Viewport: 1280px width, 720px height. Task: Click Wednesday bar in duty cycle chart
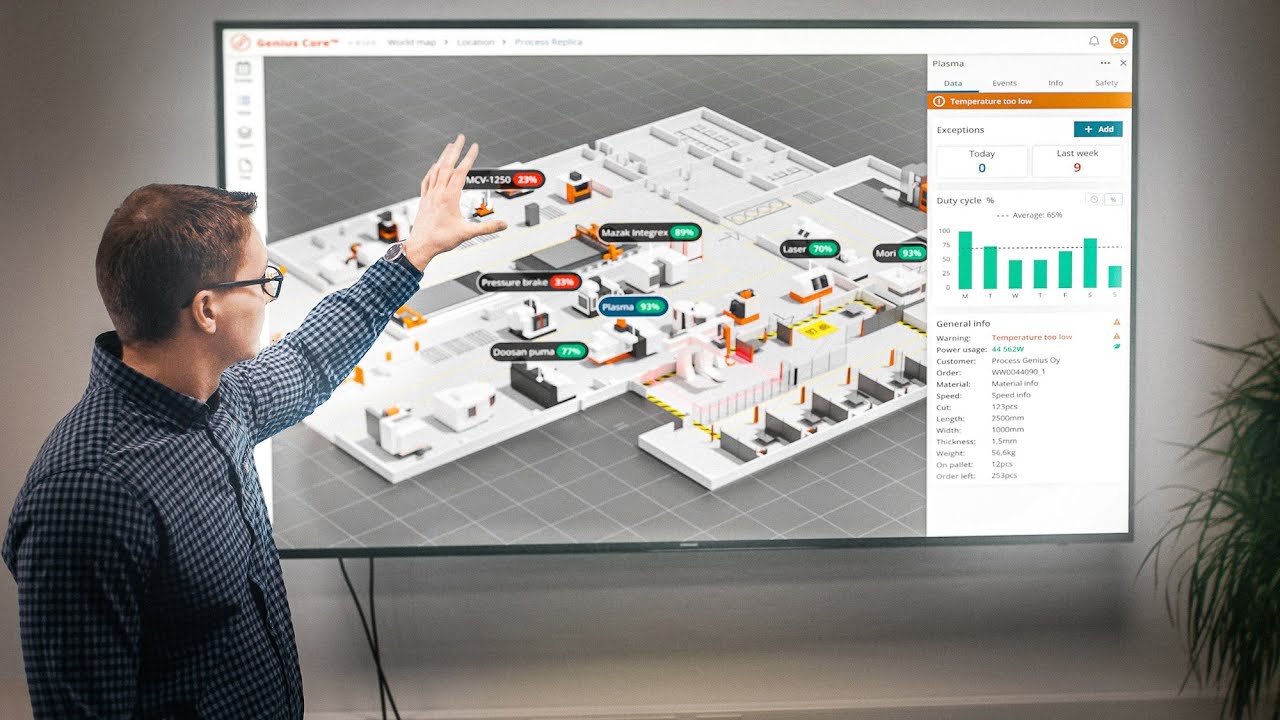point(1015,274)
